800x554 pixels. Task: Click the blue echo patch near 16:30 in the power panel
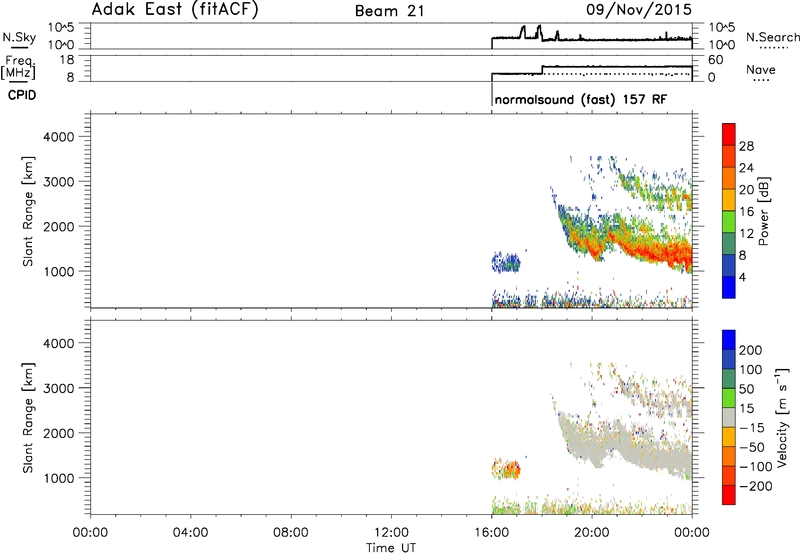506,262
